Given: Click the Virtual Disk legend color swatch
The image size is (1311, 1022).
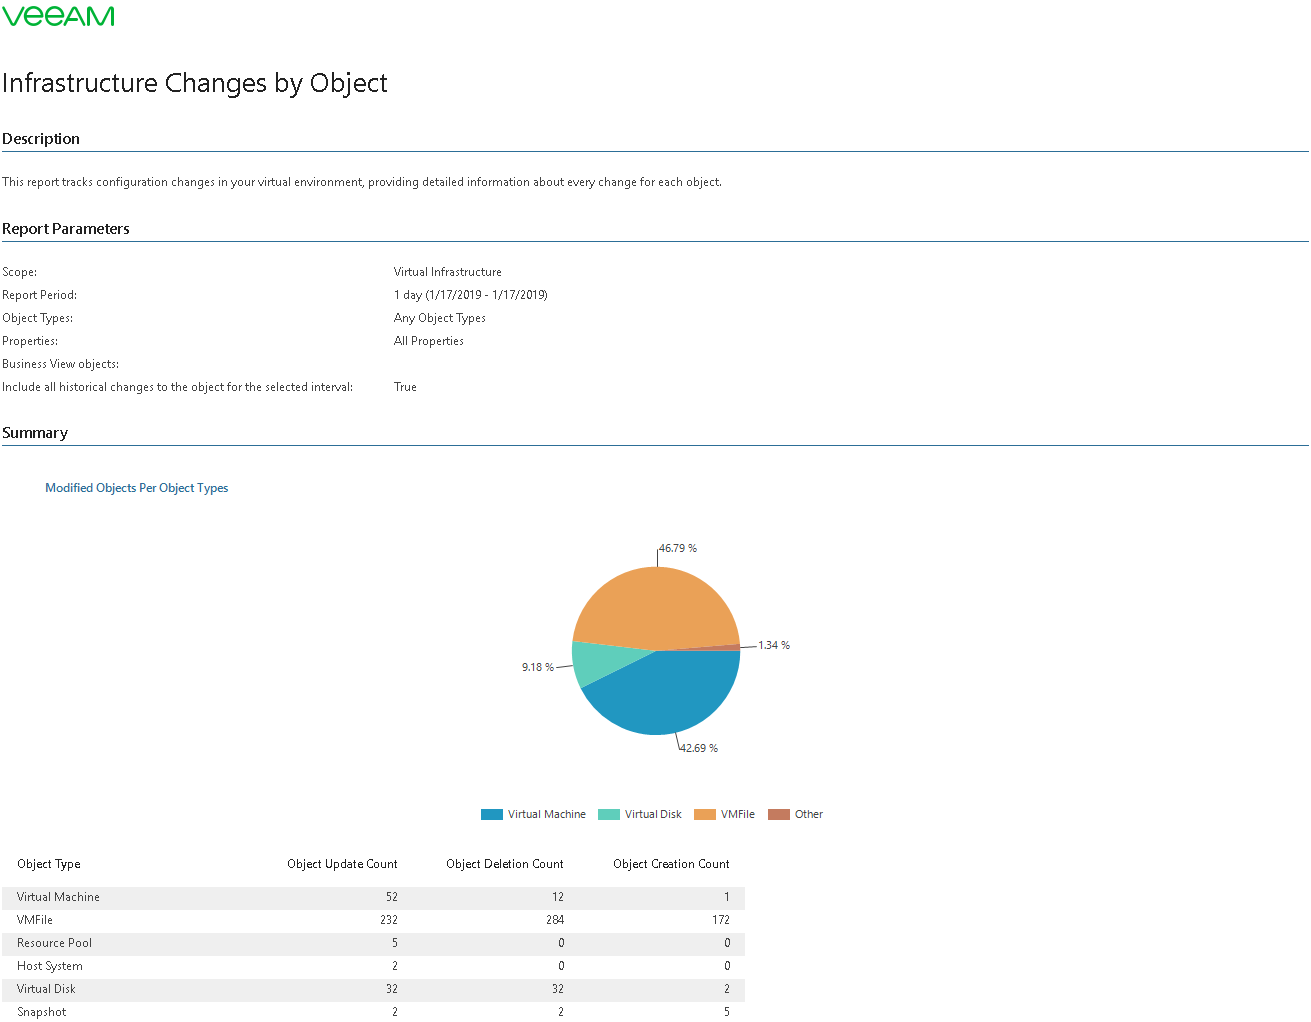Looking at the screenshot, I should pyautogui.click(x=608, y=814).
